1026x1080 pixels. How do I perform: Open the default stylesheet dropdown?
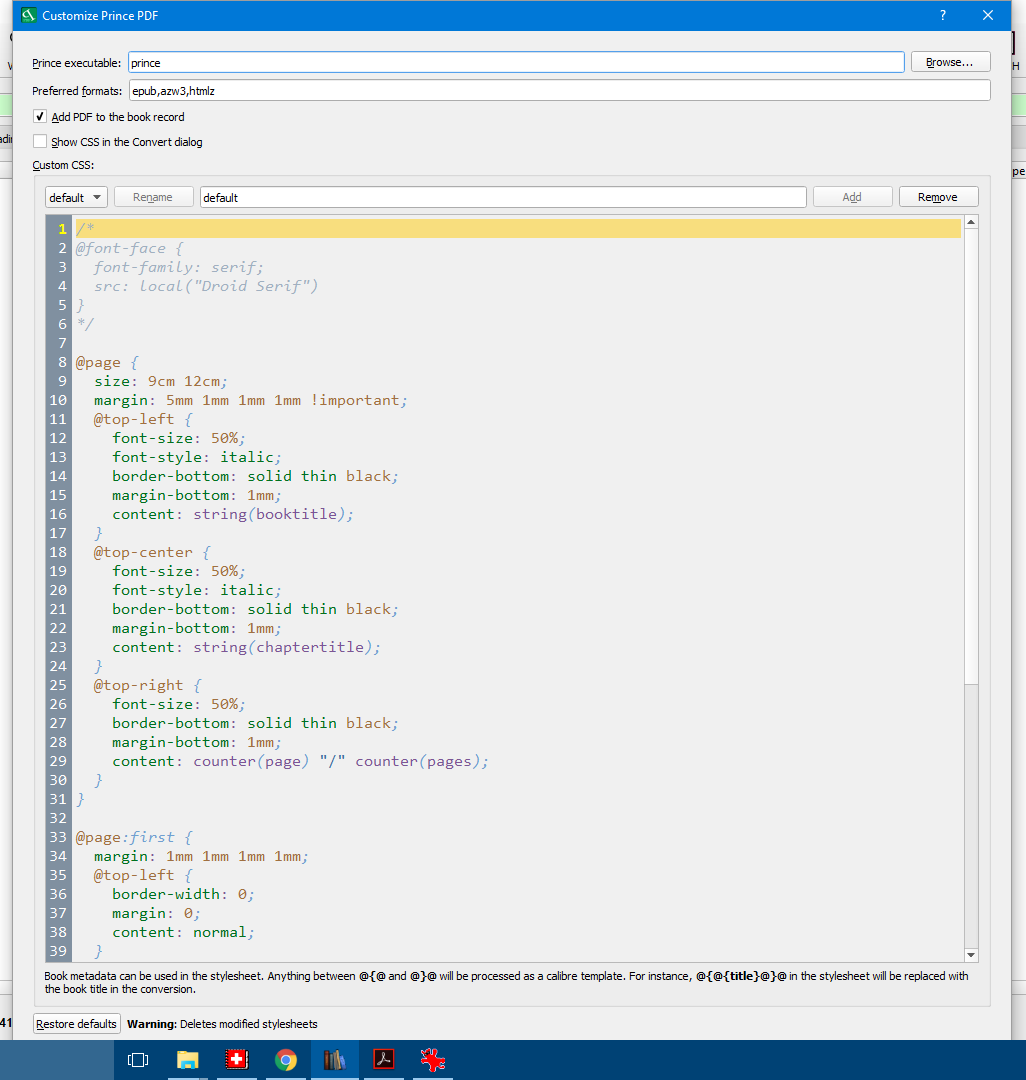click(76, 197)
